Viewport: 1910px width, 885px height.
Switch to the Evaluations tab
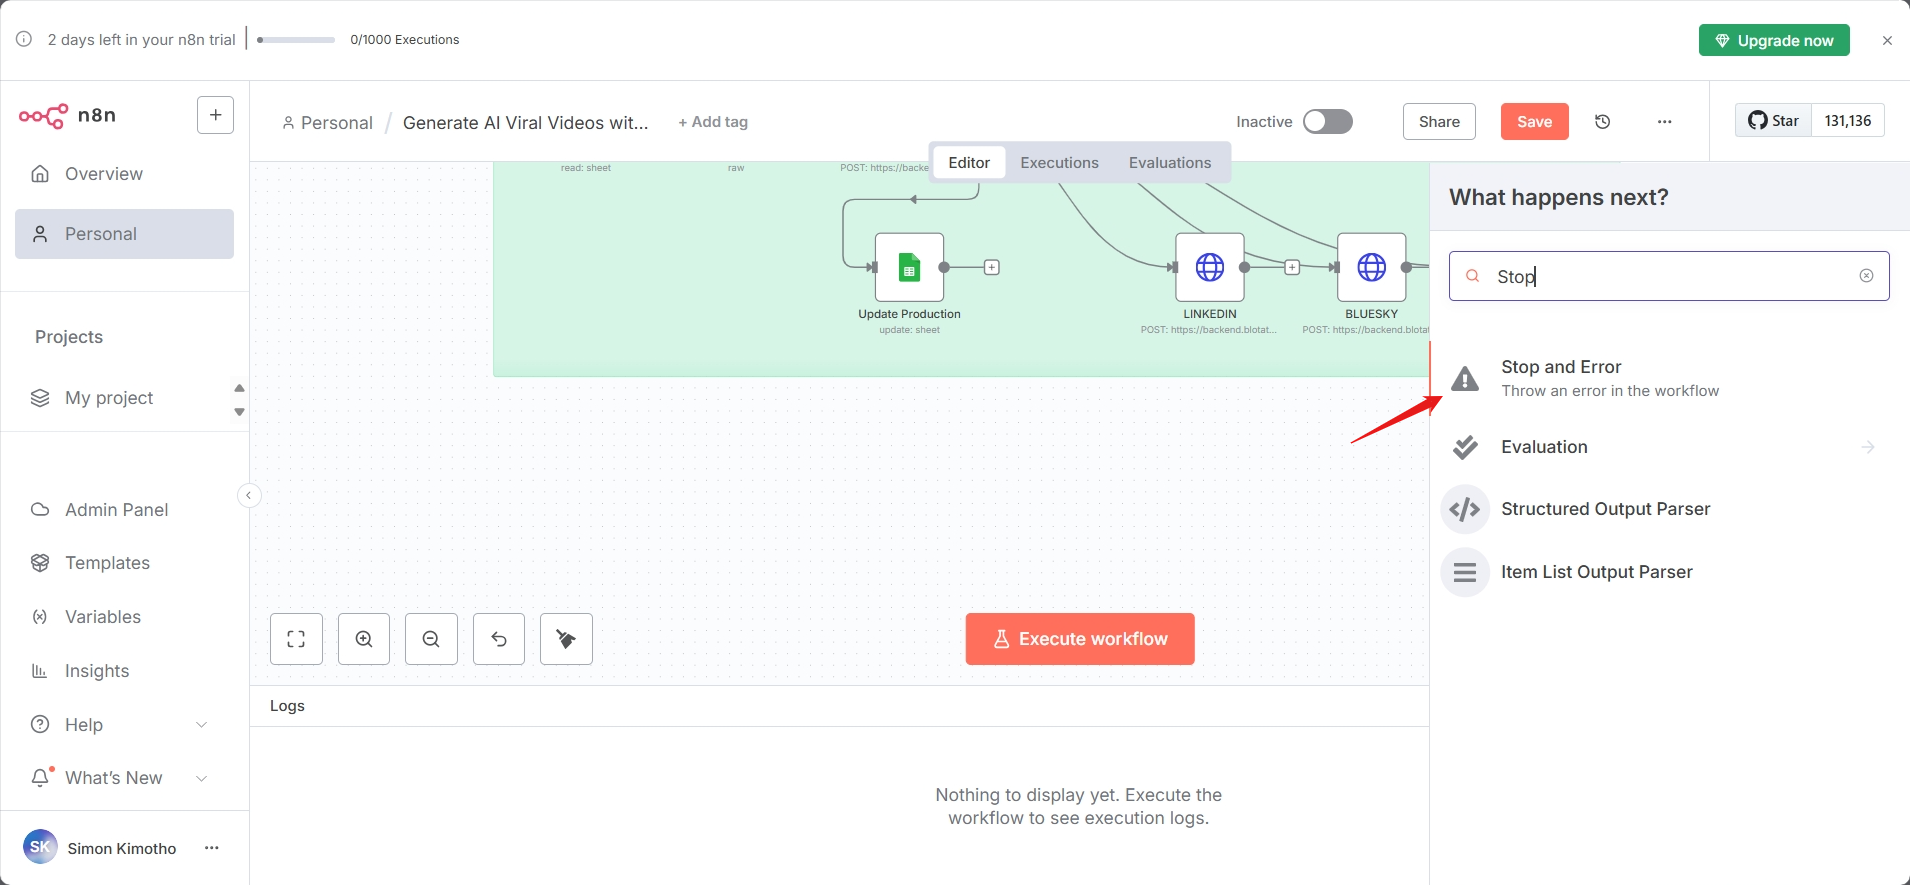tap(1170, 162)
